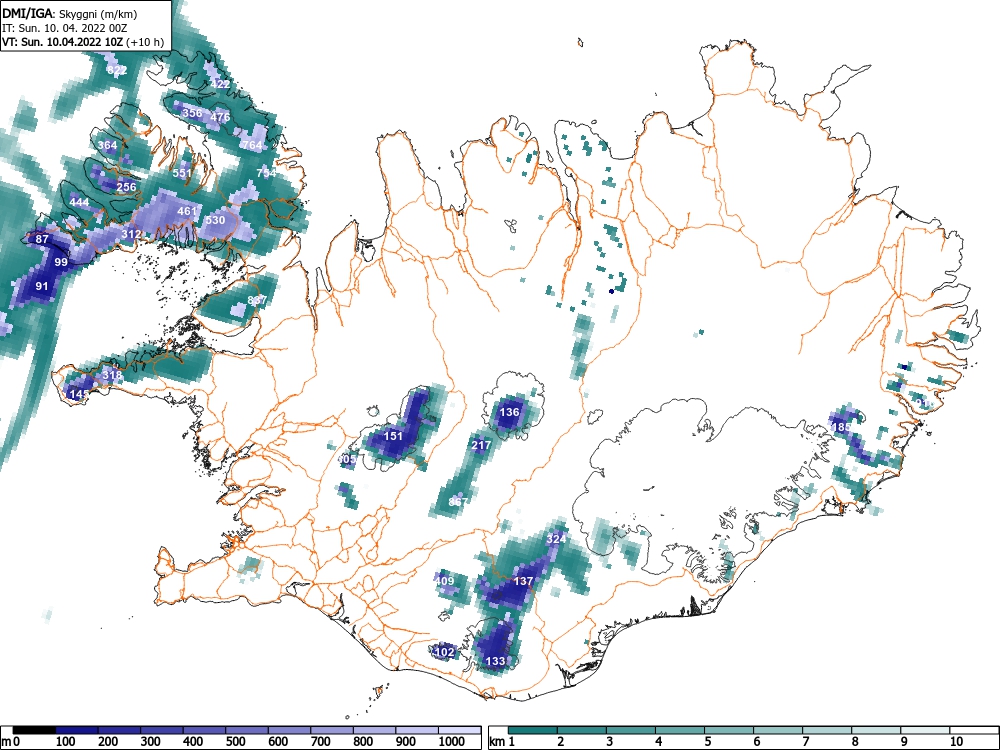The height and width of the screenshot is (750, 1000).
Task: Click the visibility value 754
Action: (266, 173)
